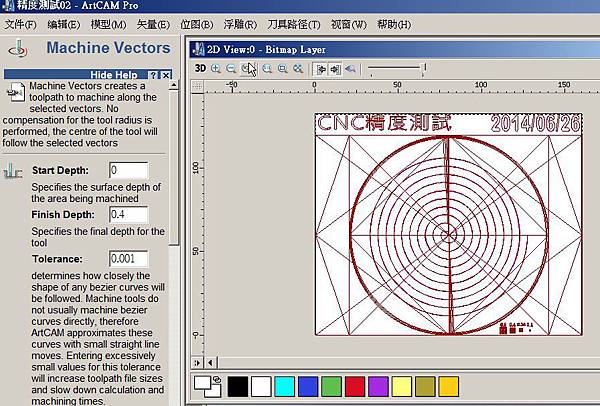Click the Machine Vectors help document icon
Image resolution: width=600 pixels, height=406 pixels.
click(15, 92)
